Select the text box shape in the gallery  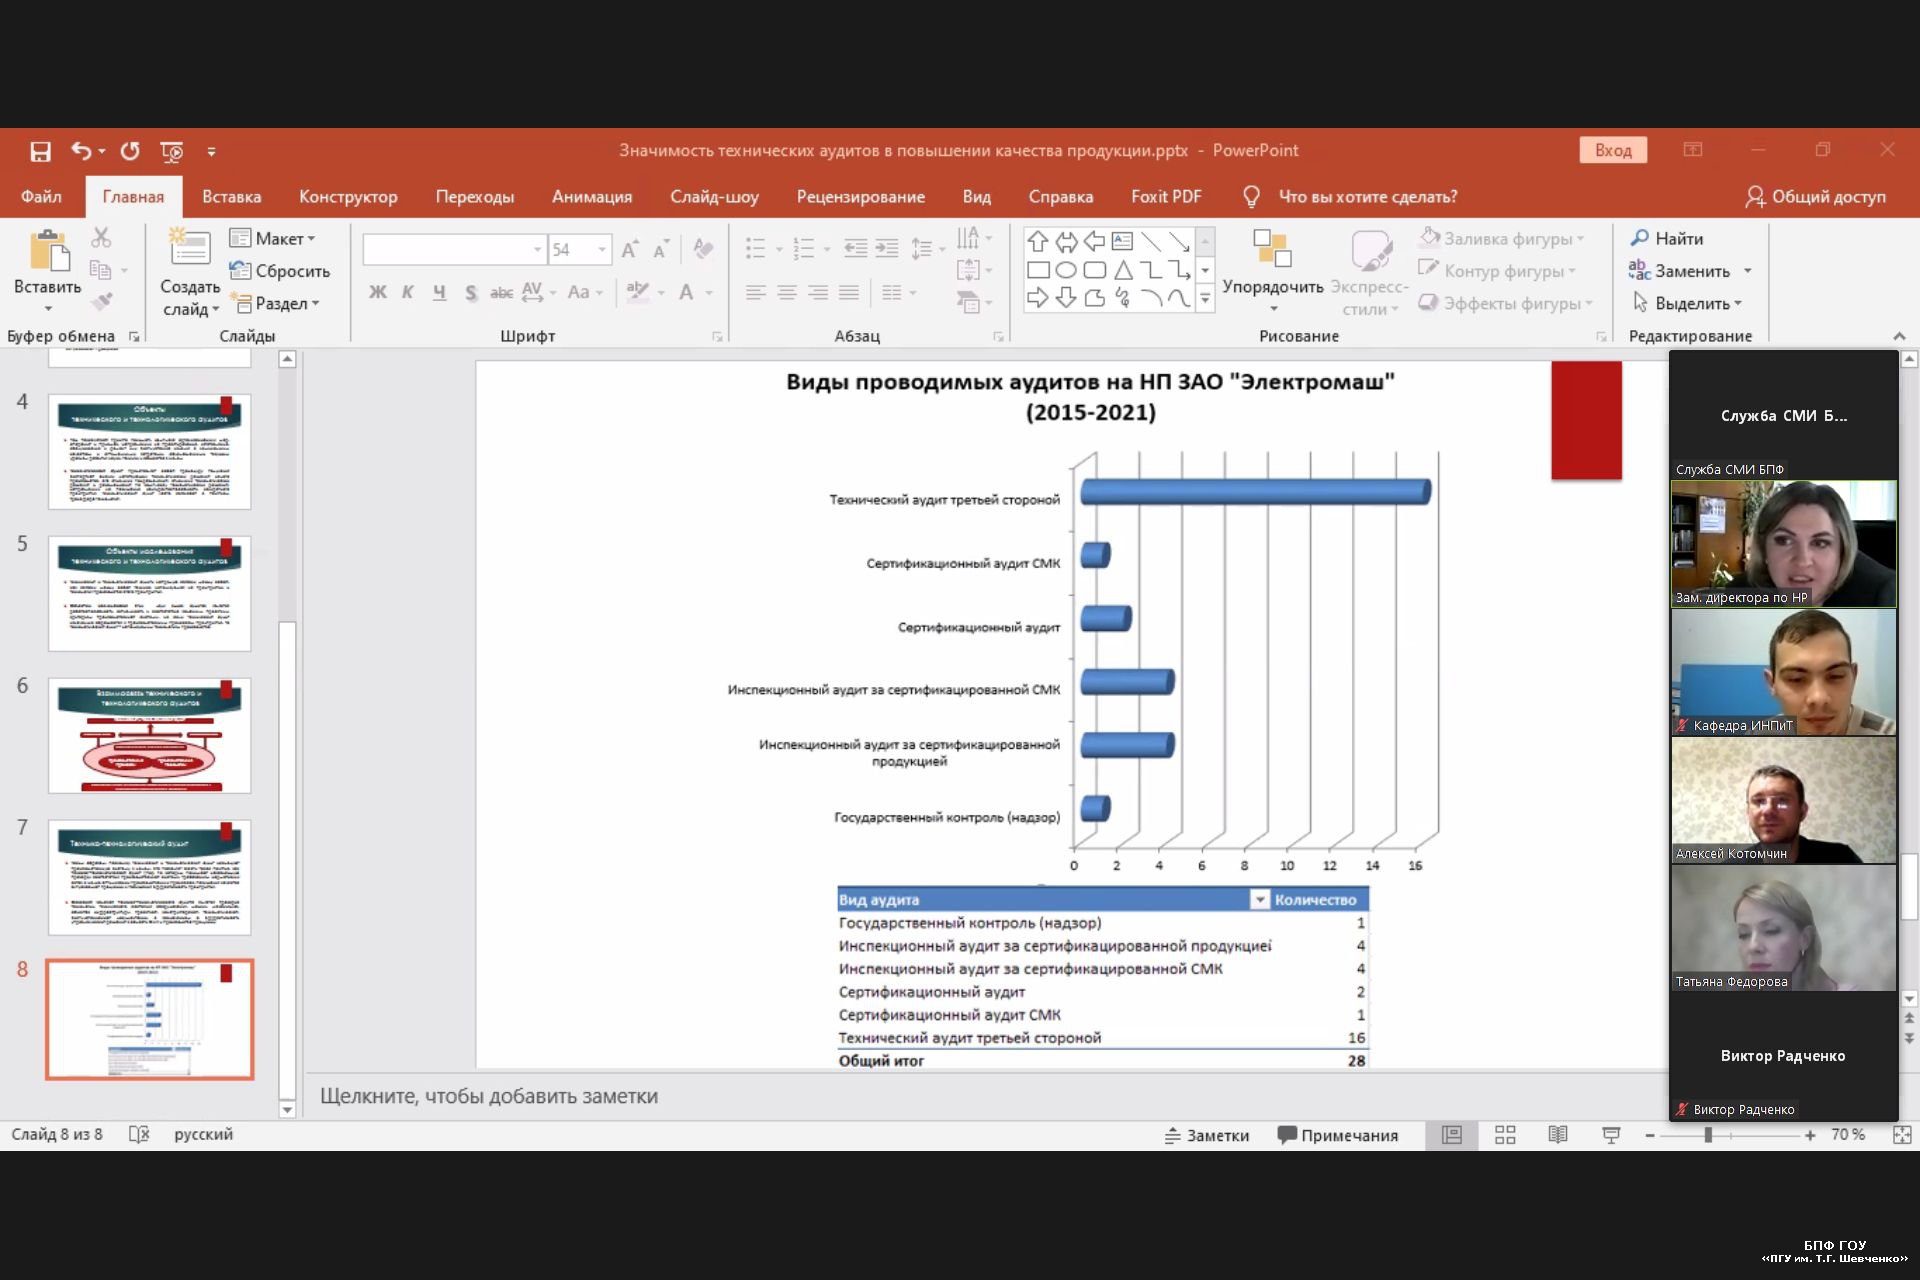[1122, 241]
